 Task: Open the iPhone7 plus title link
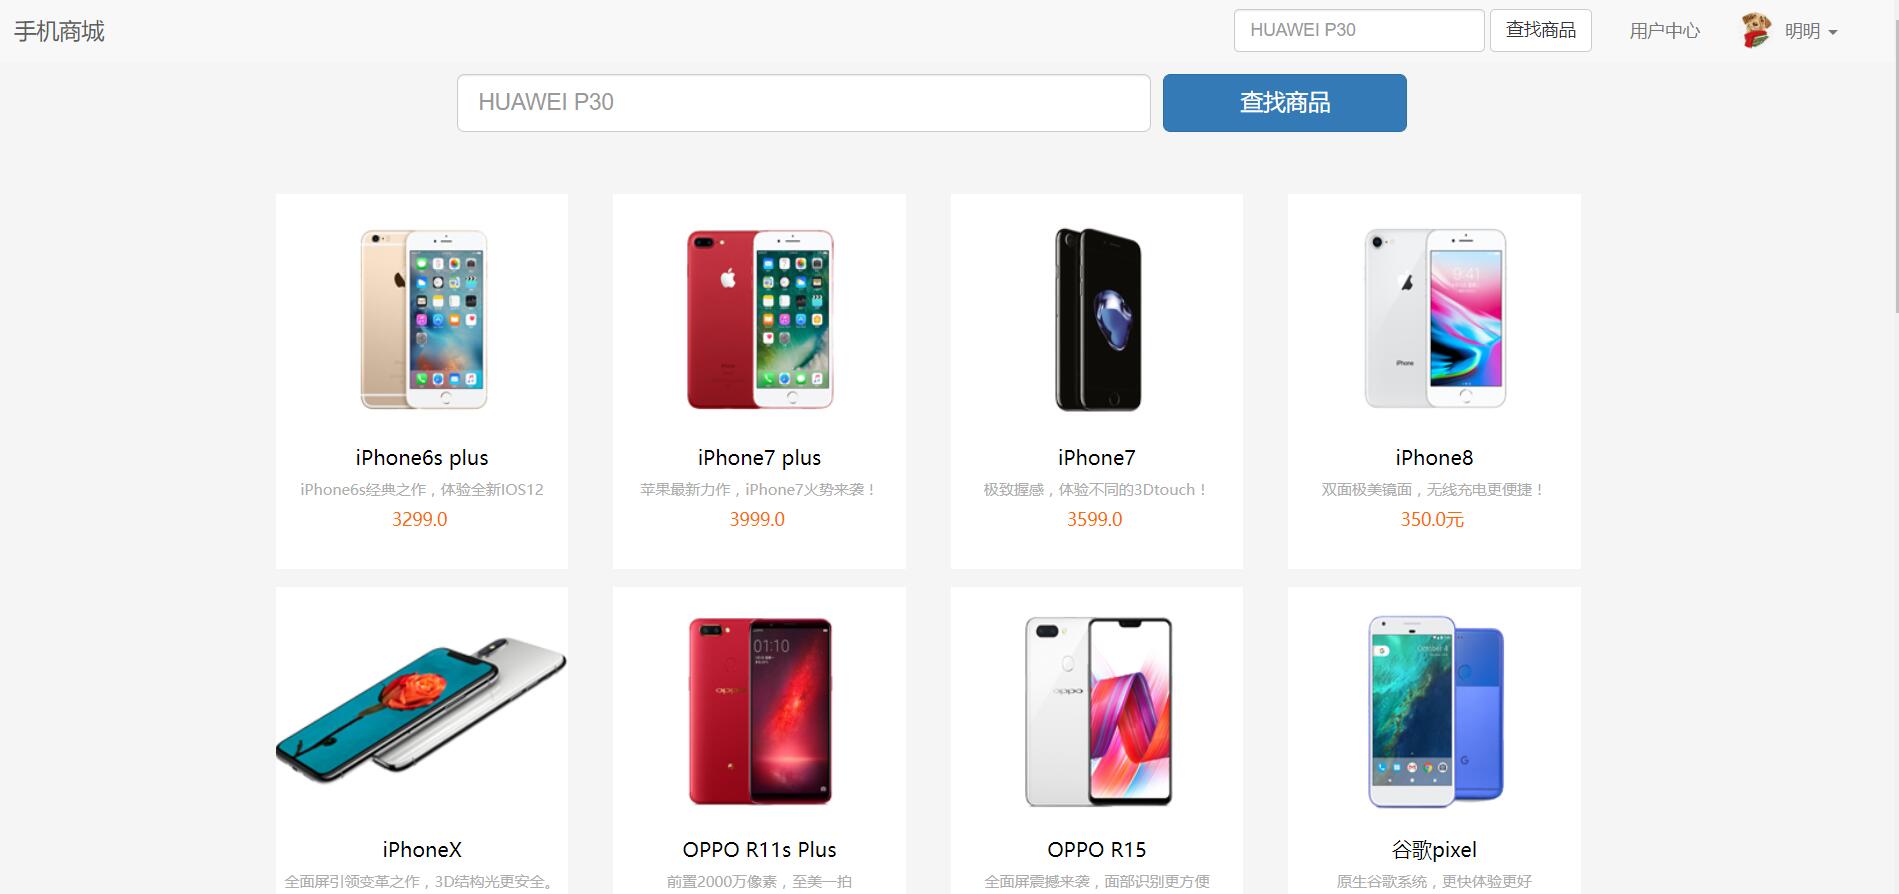tap(759, 457)
